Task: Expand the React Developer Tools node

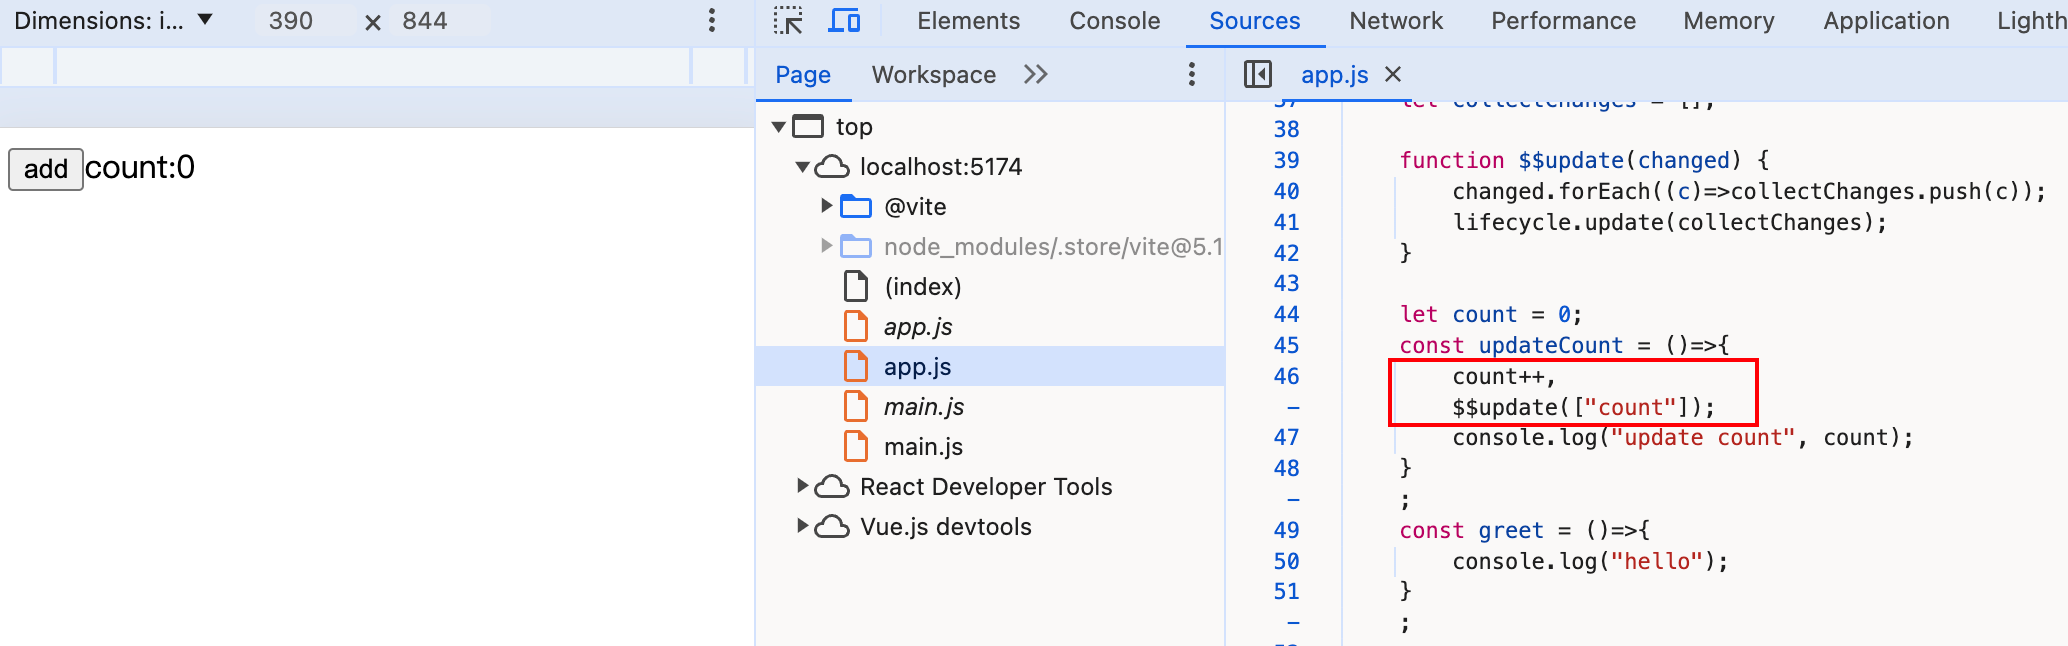Action: pyautogui.click(x=802, y=486)
